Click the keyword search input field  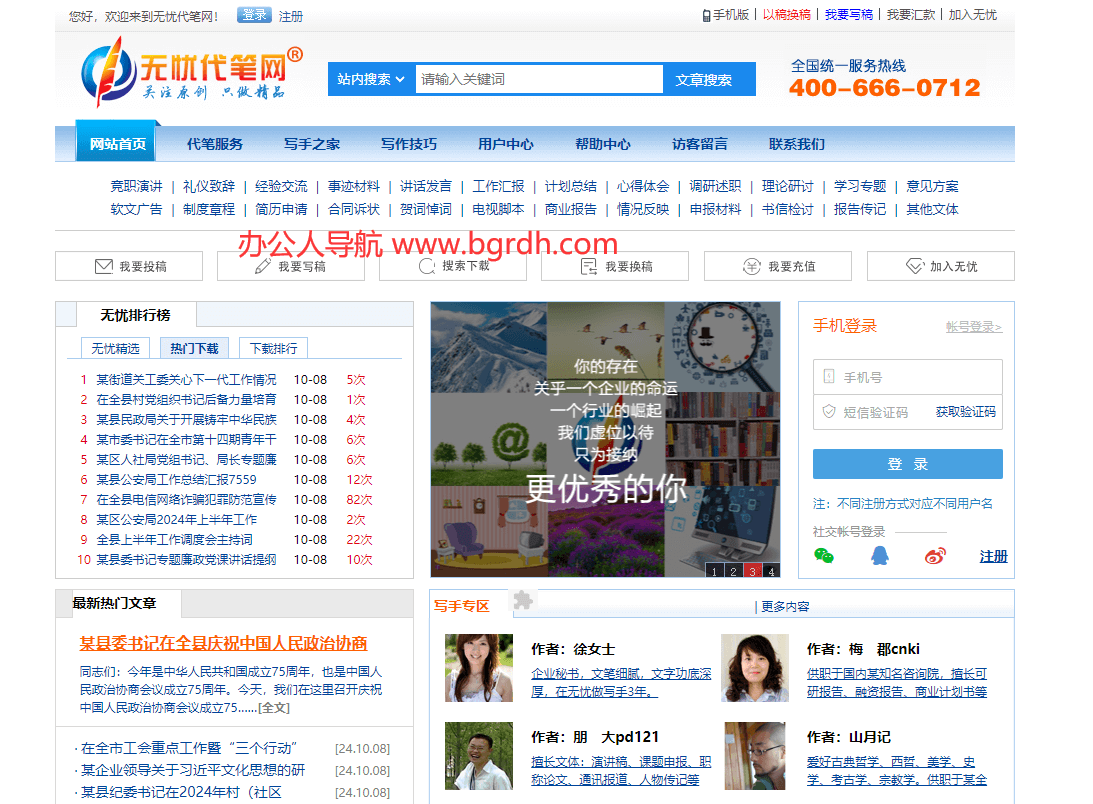click(539, 79)
